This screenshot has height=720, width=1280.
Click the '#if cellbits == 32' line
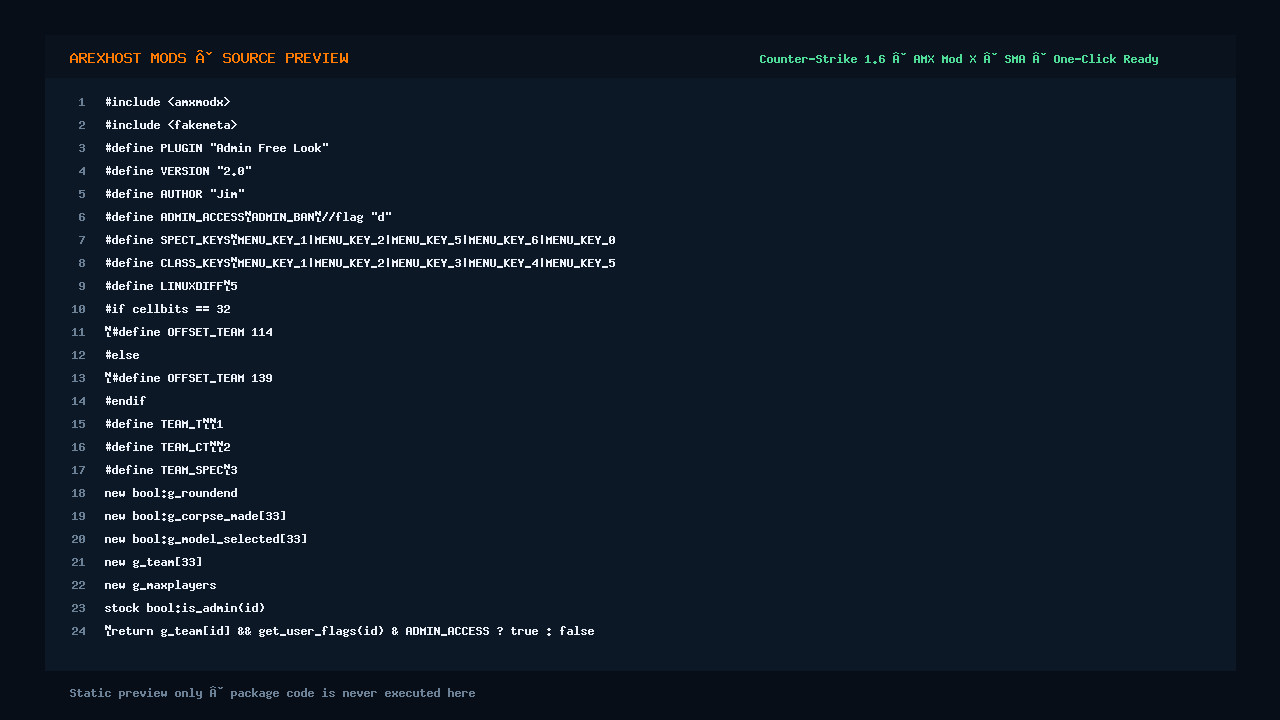(168, 309)
